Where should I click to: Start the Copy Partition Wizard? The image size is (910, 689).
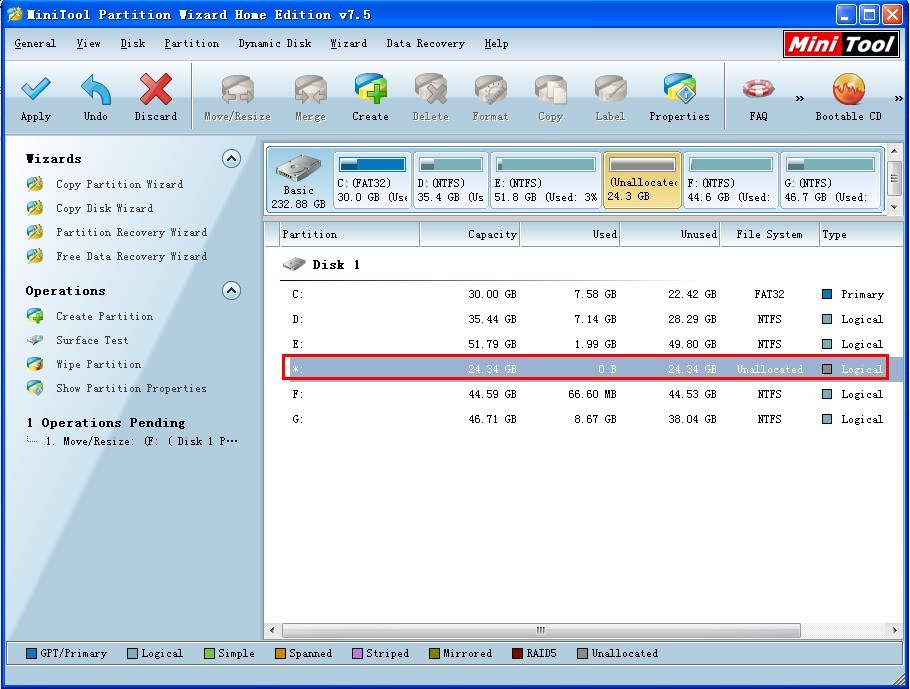point(119,184)
